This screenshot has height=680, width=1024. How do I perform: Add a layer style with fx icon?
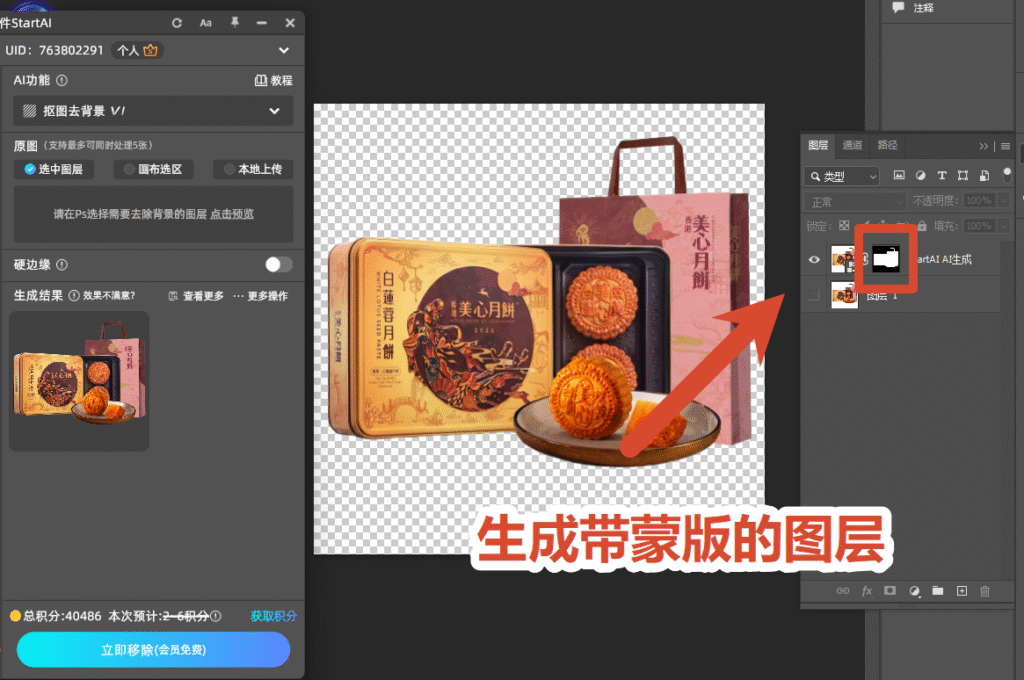[x=867, y=591]
